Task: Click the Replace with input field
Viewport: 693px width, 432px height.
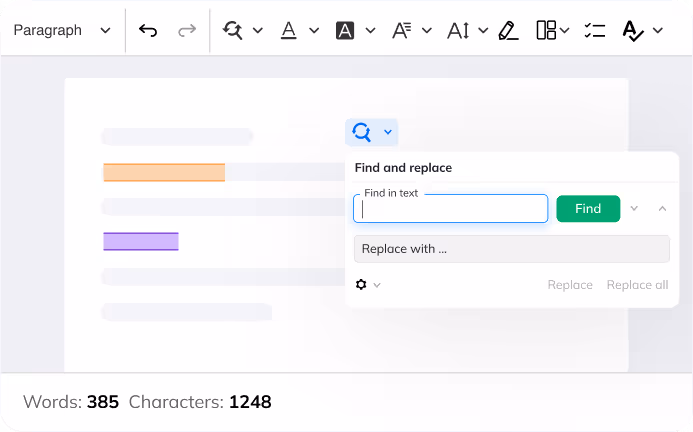Action: 511,249
